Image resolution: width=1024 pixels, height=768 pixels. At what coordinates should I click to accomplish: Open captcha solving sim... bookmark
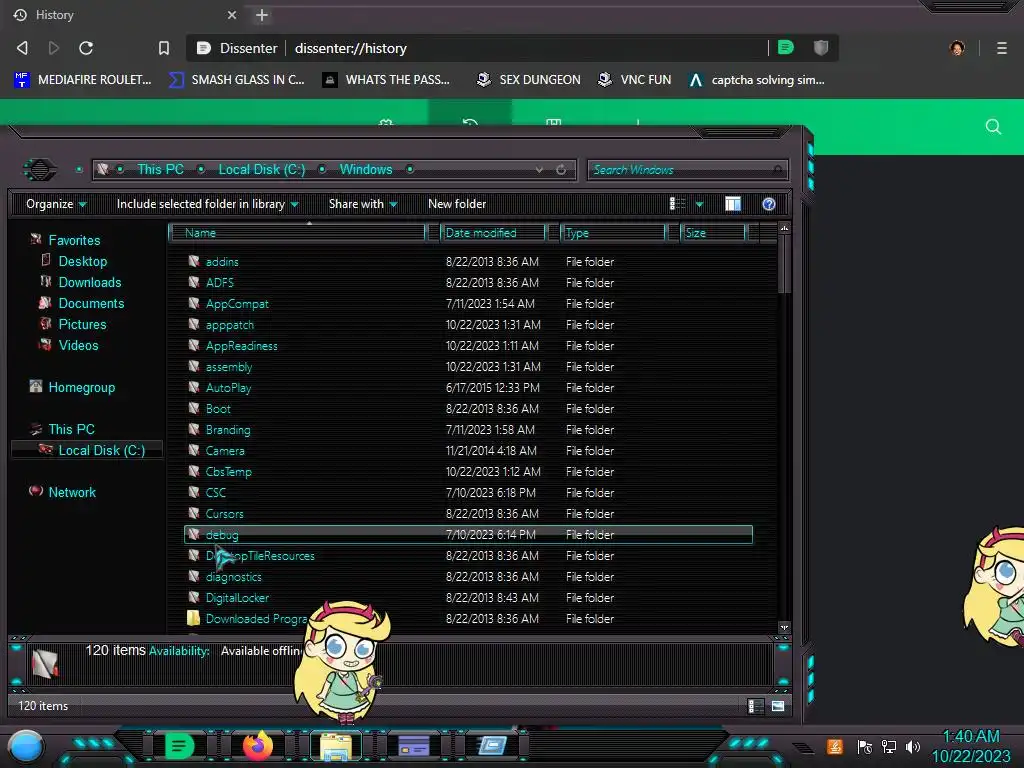(757, 80)
